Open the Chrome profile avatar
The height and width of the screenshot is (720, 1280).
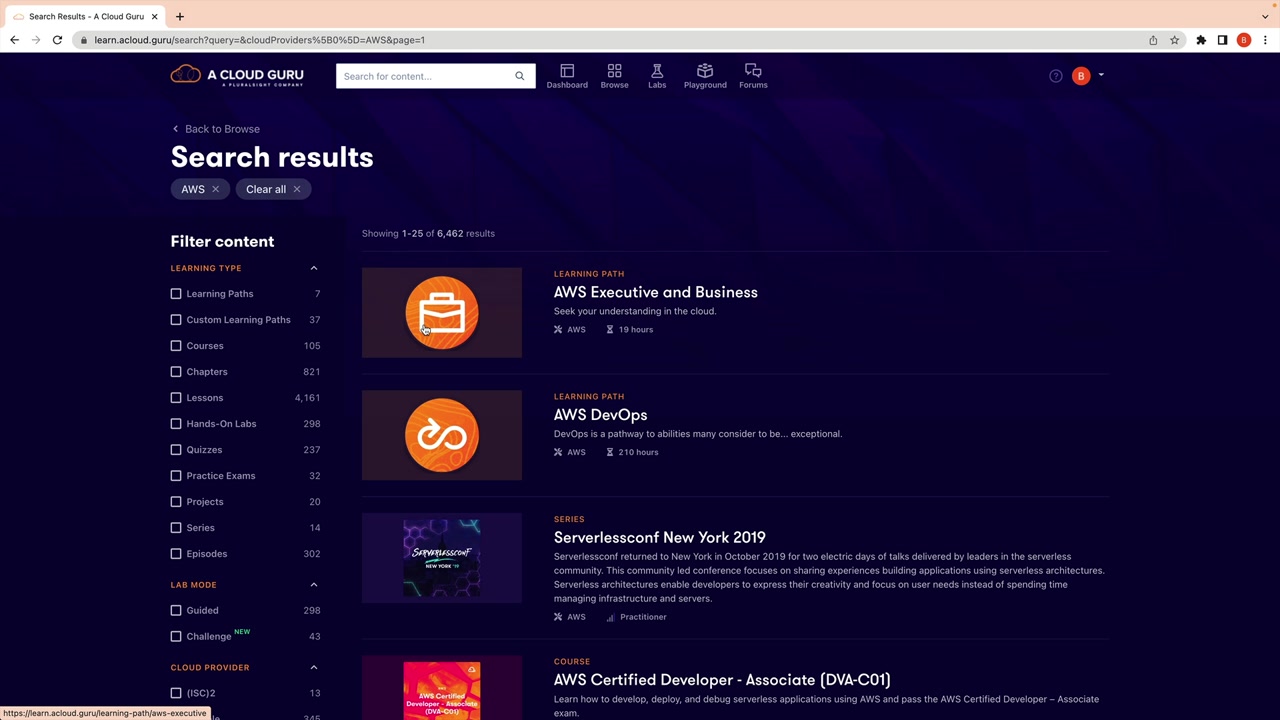1244,40
